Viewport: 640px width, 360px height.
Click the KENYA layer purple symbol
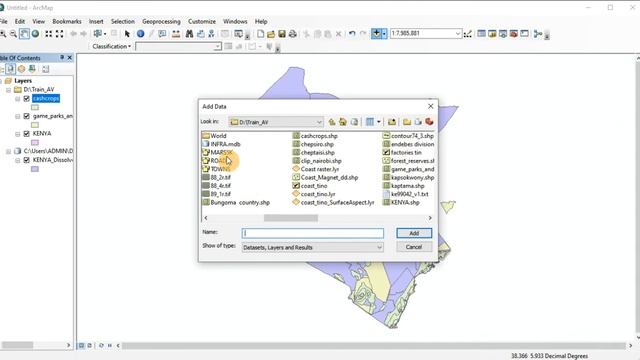[35, 142]
